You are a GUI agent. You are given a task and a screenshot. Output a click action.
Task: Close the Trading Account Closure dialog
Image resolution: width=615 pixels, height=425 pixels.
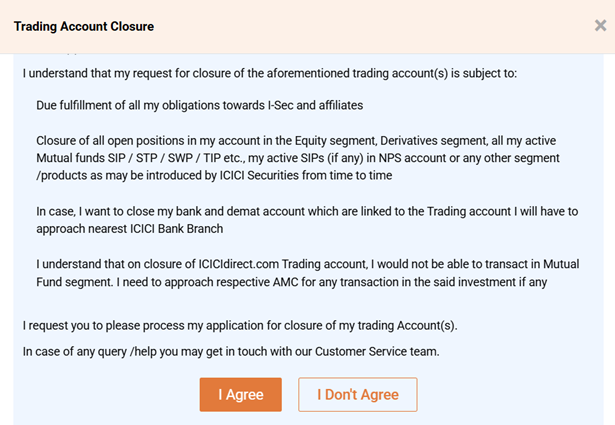[x=599, y=26]
